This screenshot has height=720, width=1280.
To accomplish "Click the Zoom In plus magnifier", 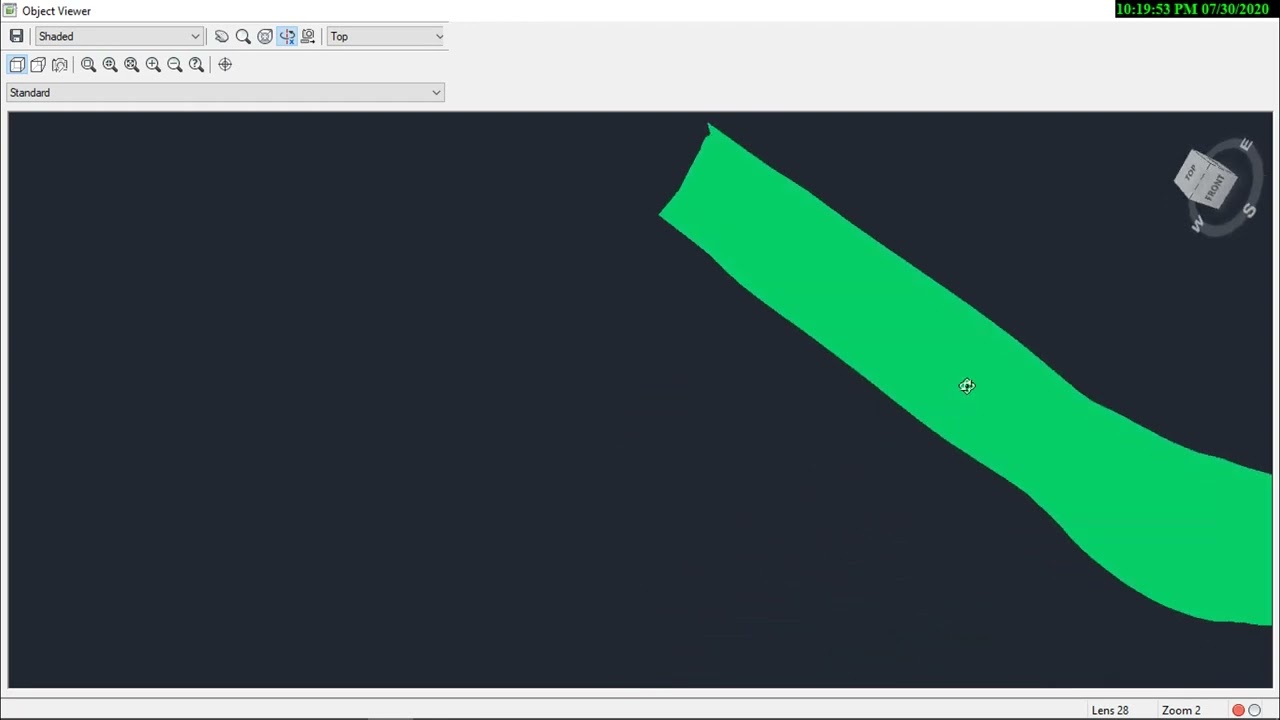I will pyautogui.click(x=153, y=64).
